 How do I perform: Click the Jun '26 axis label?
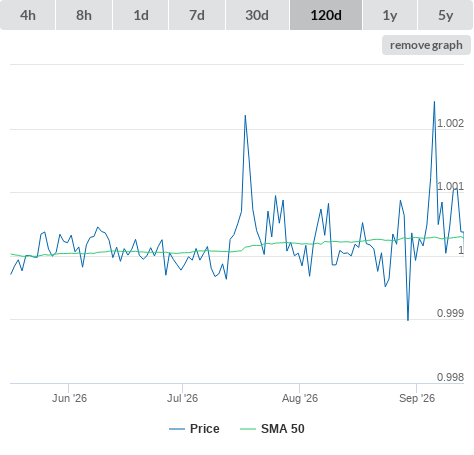pos(69,398)
